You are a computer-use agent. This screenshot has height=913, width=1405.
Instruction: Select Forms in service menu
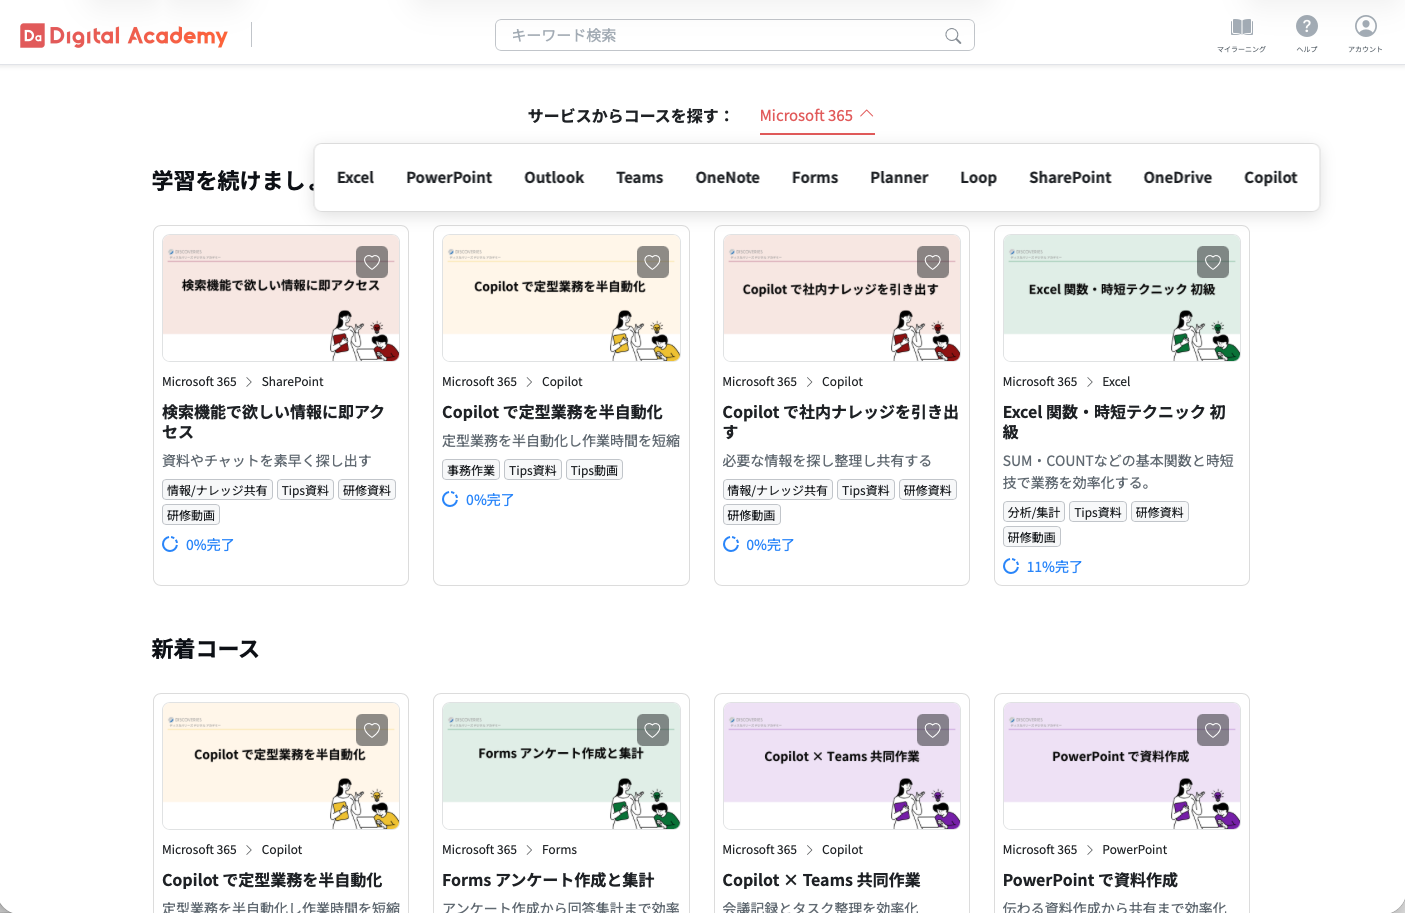click(815, 177)
